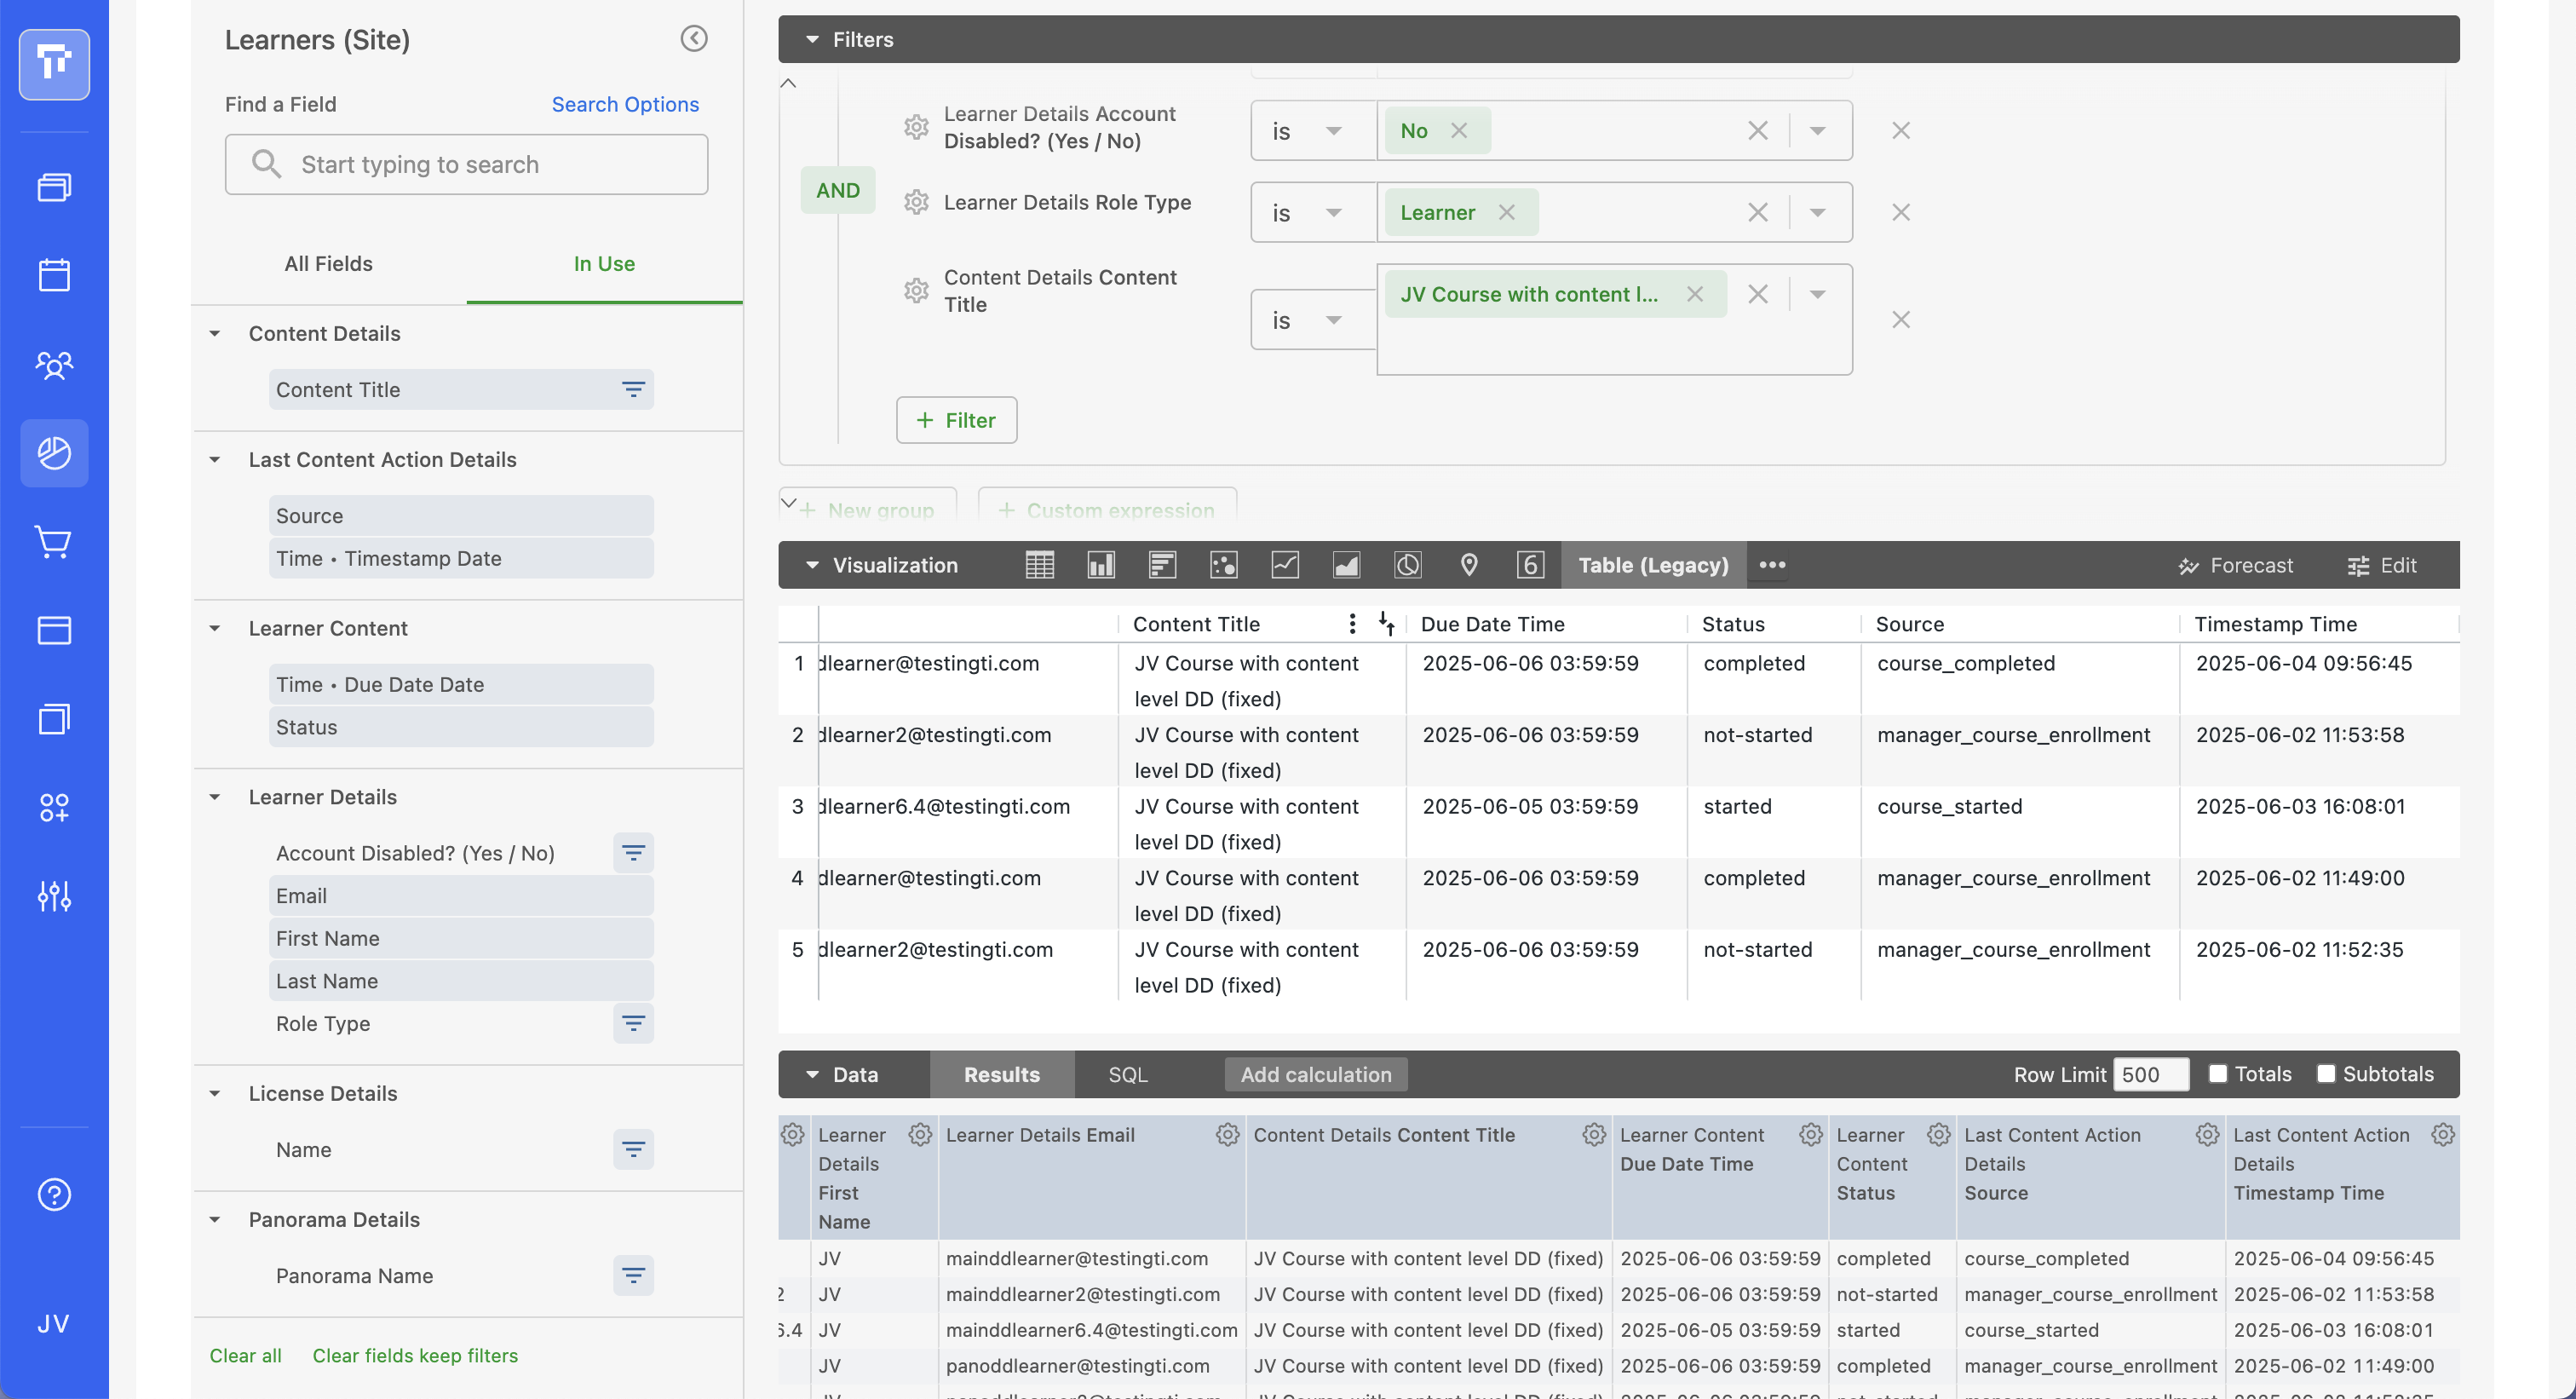Switch to the All Fields tab

[x=328, y=264]
